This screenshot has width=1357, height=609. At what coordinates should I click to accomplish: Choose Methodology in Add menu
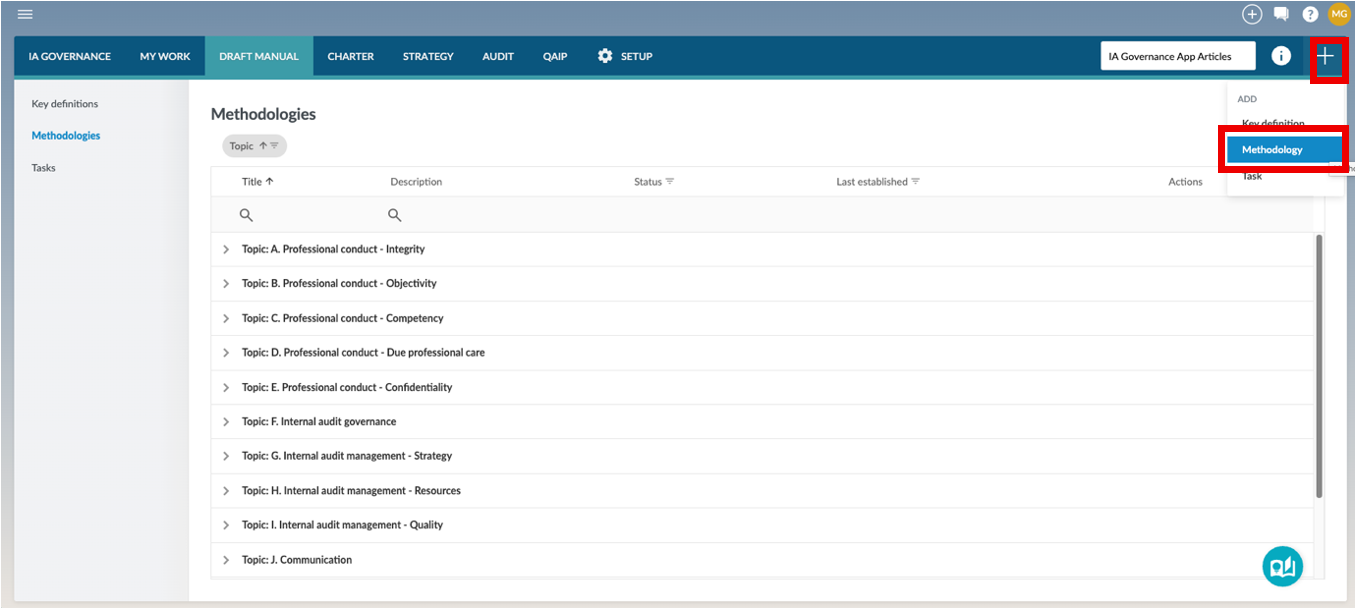pyautogui.click(x=1285, y=150)
